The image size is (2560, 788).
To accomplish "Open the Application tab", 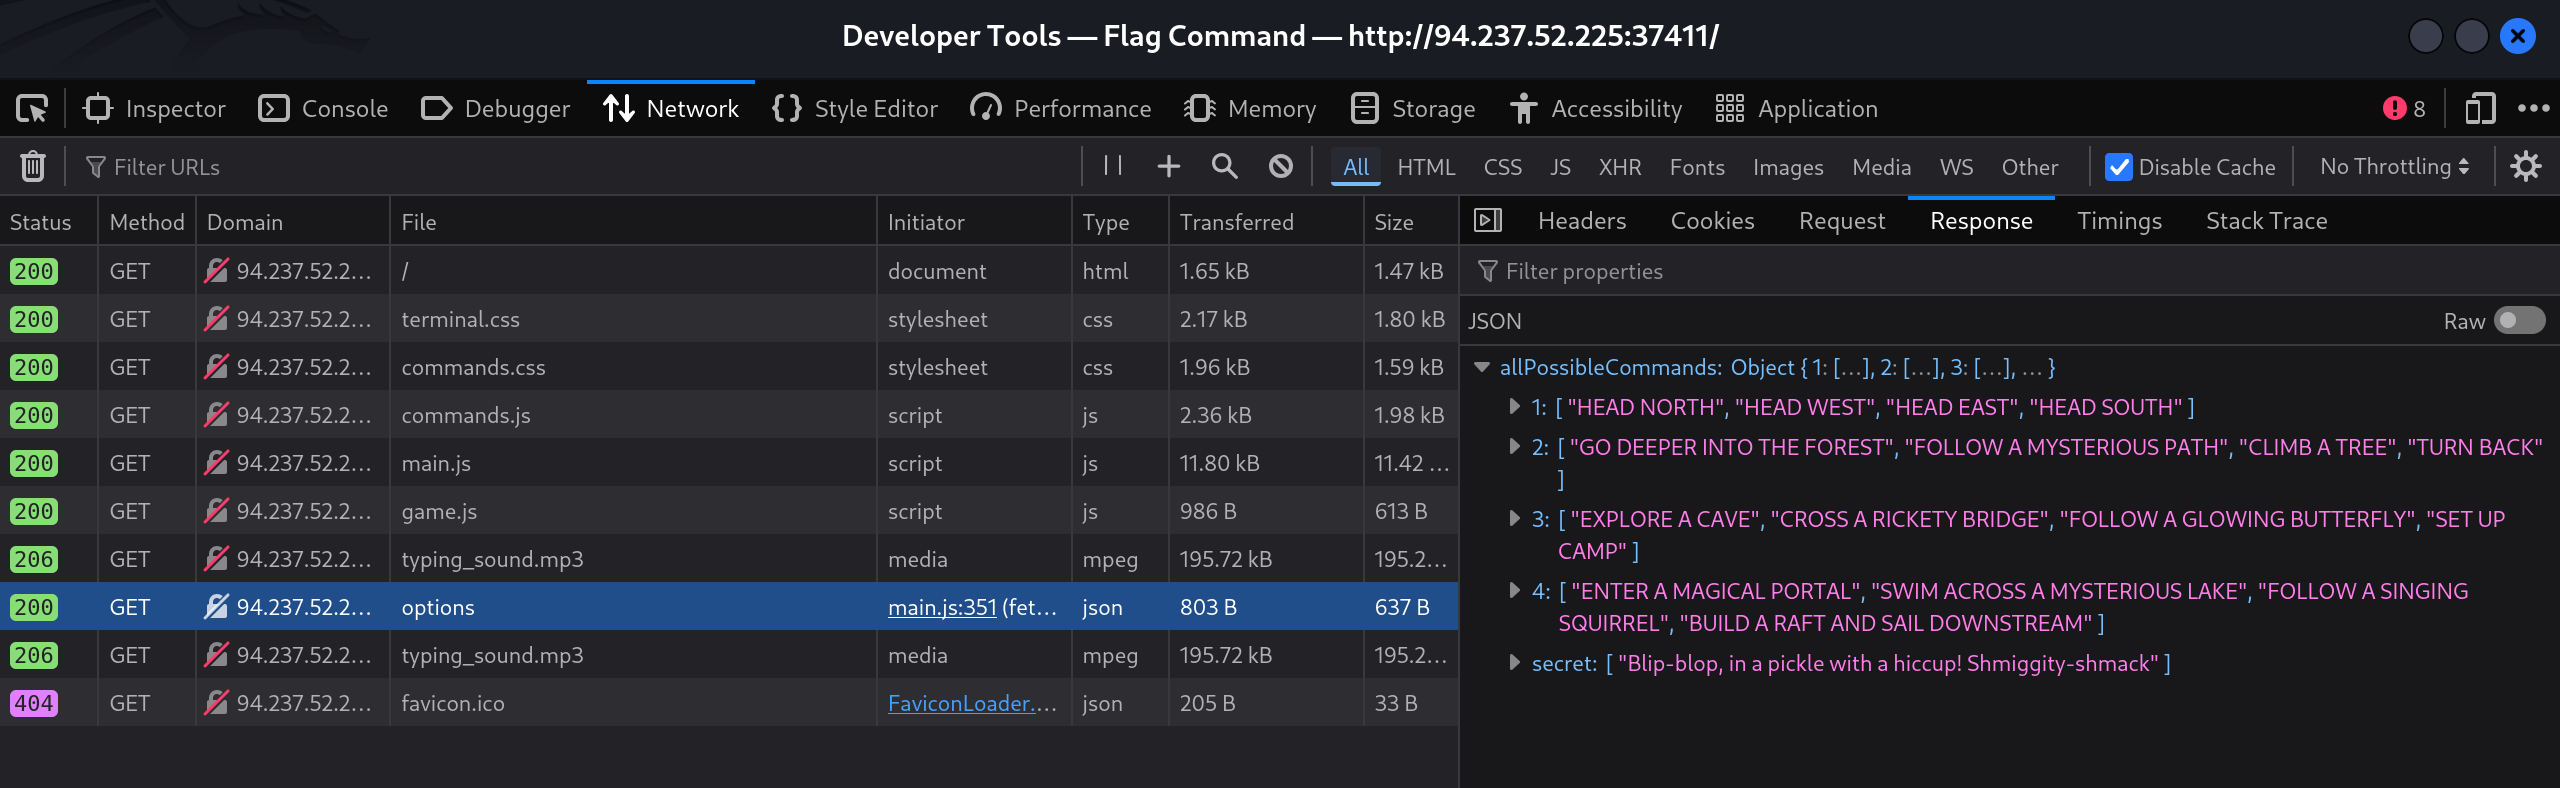I will click(1797, 108).
